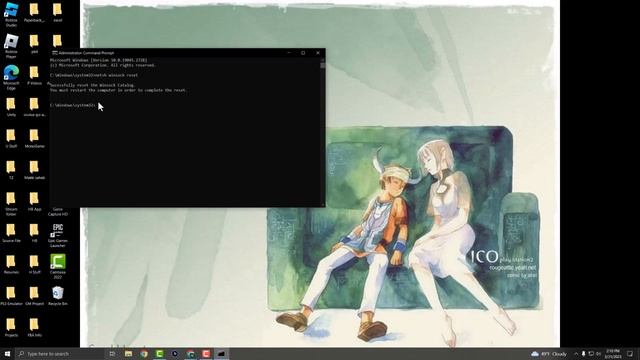
Task: Select the Source File folder on desktop
Action: (11, 233)
